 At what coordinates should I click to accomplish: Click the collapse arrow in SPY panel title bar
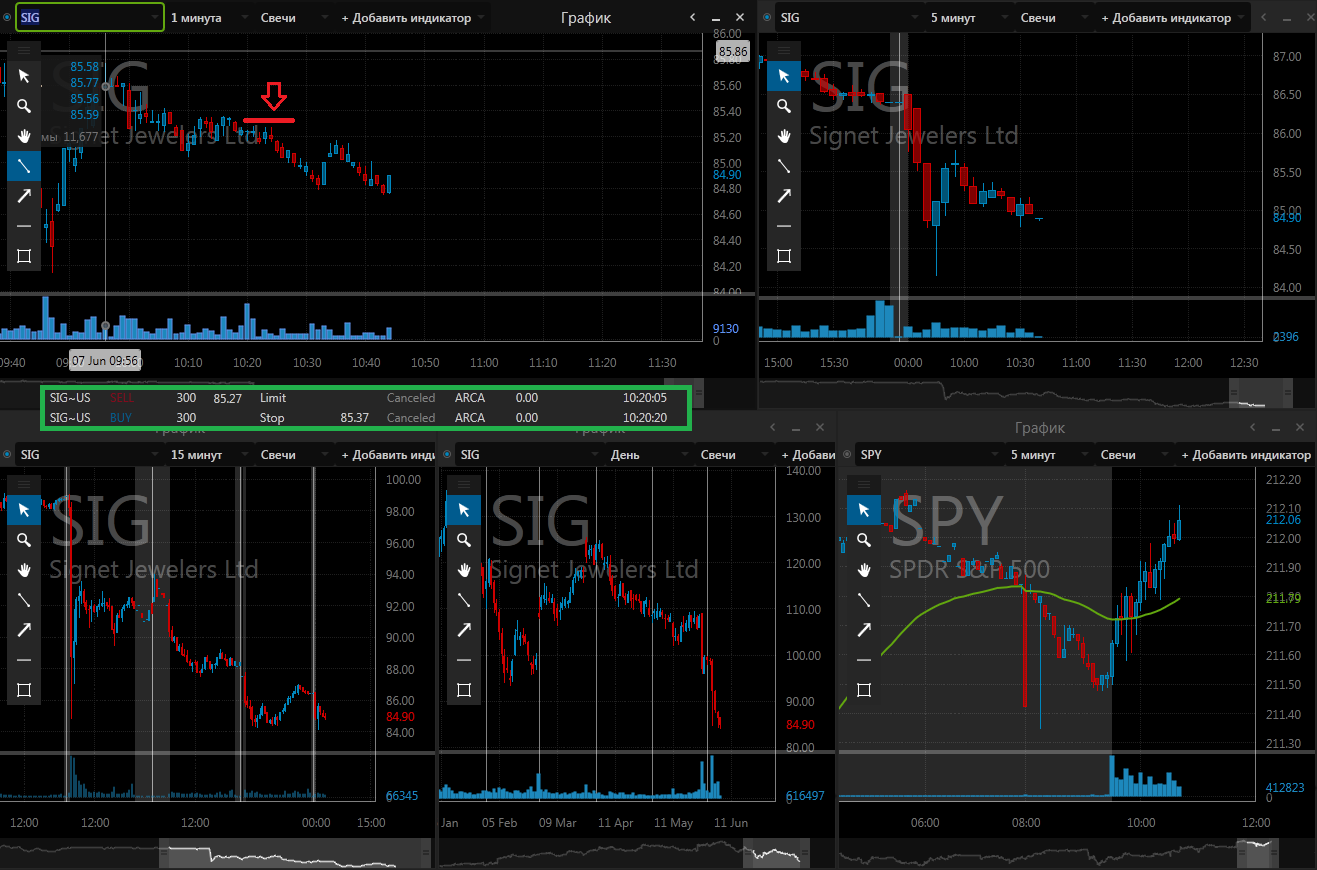coord(1253,428)
